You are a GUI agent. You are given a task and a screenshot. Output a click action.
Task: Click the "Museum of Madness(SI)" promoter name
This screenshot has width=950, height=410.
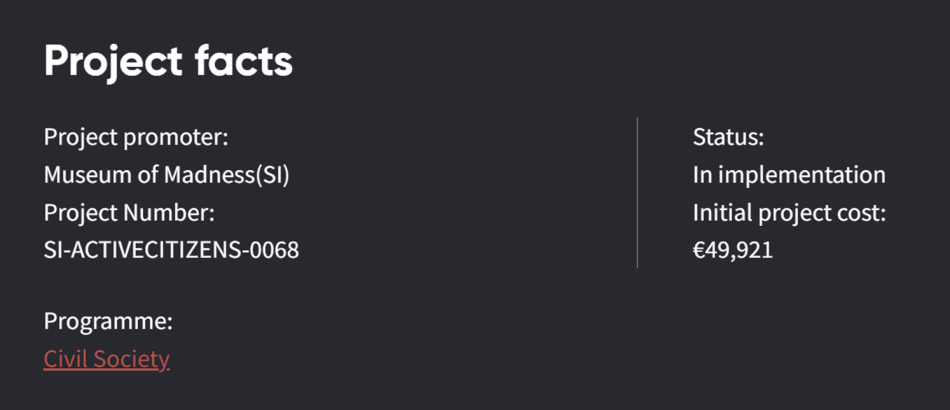click(x=166, y=175)
